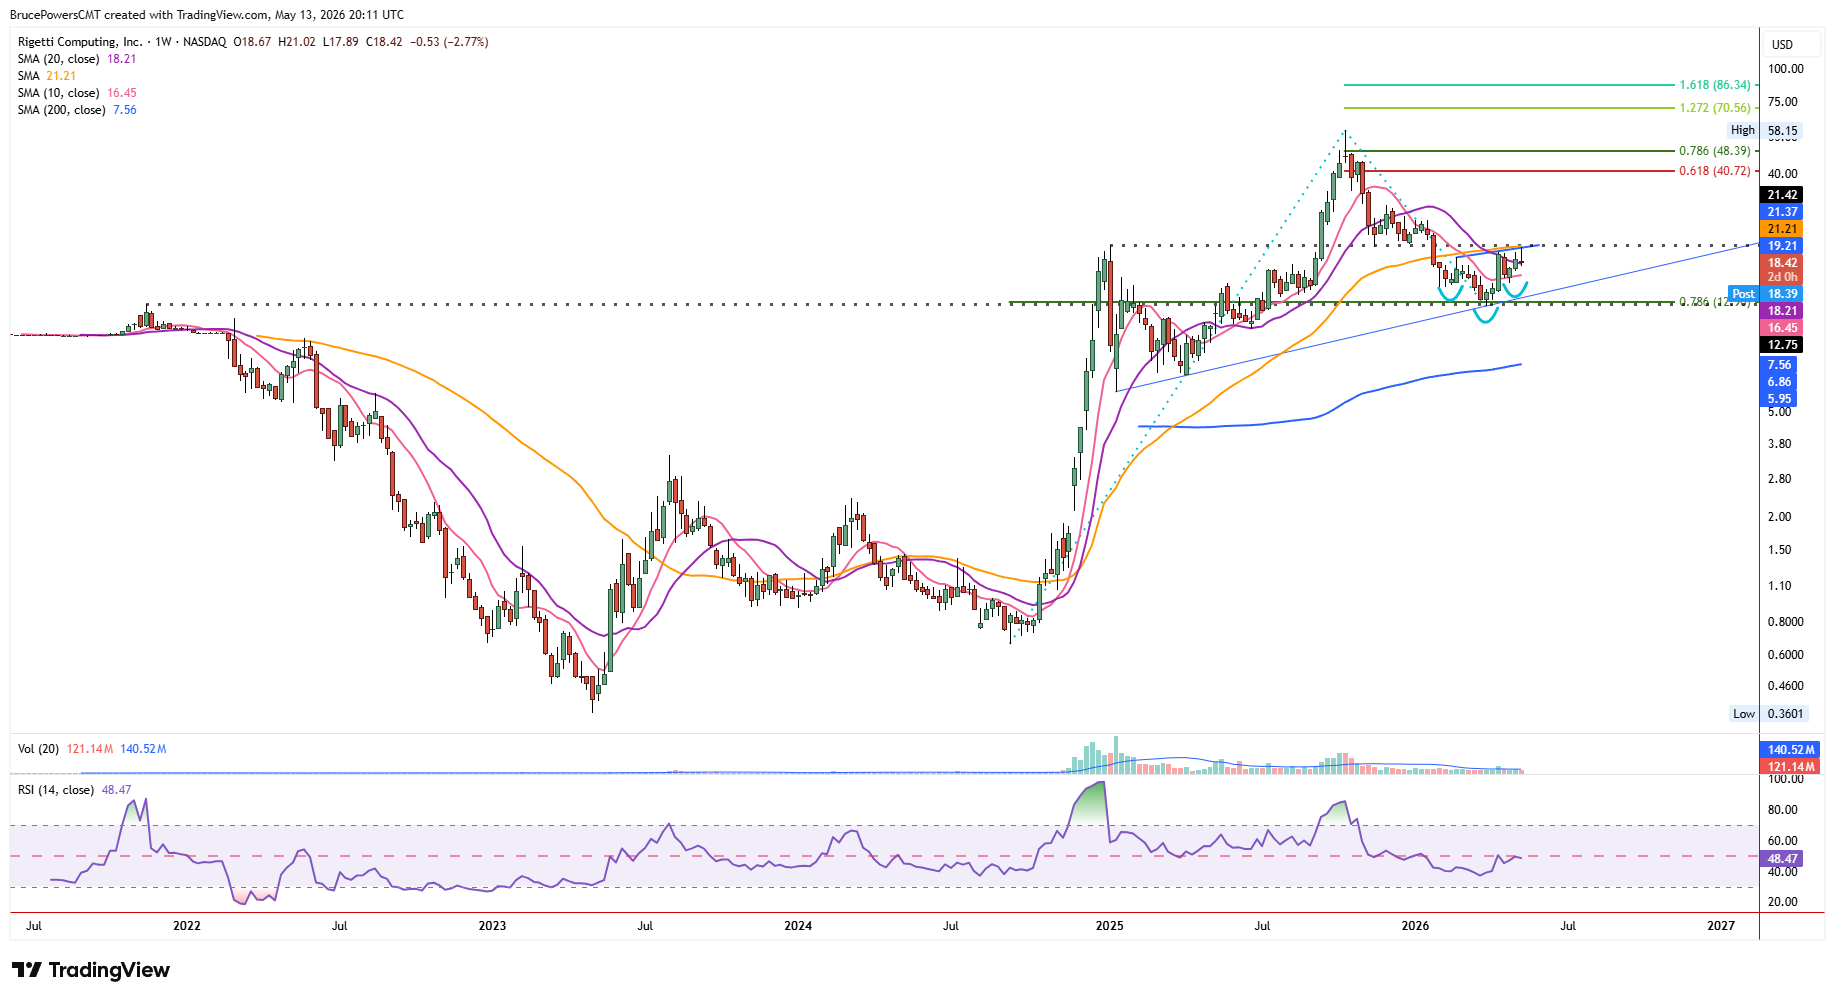
Task: Click the 0.4600 price axis label
Action: point(1786,686)
